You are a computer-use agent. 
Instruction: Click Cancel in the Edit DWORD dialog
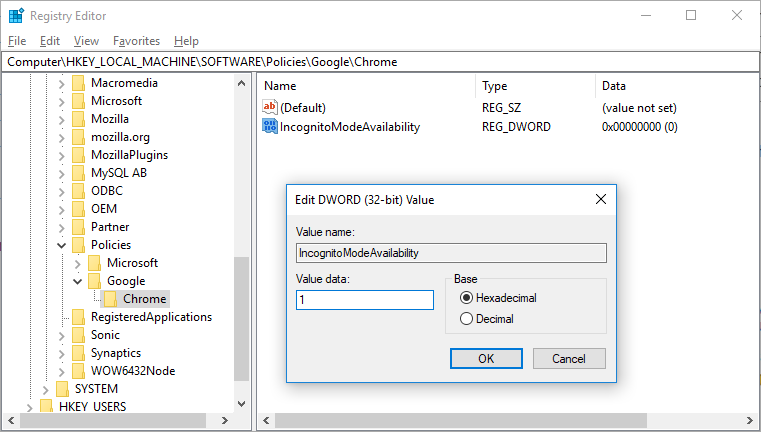coord(568,358)
